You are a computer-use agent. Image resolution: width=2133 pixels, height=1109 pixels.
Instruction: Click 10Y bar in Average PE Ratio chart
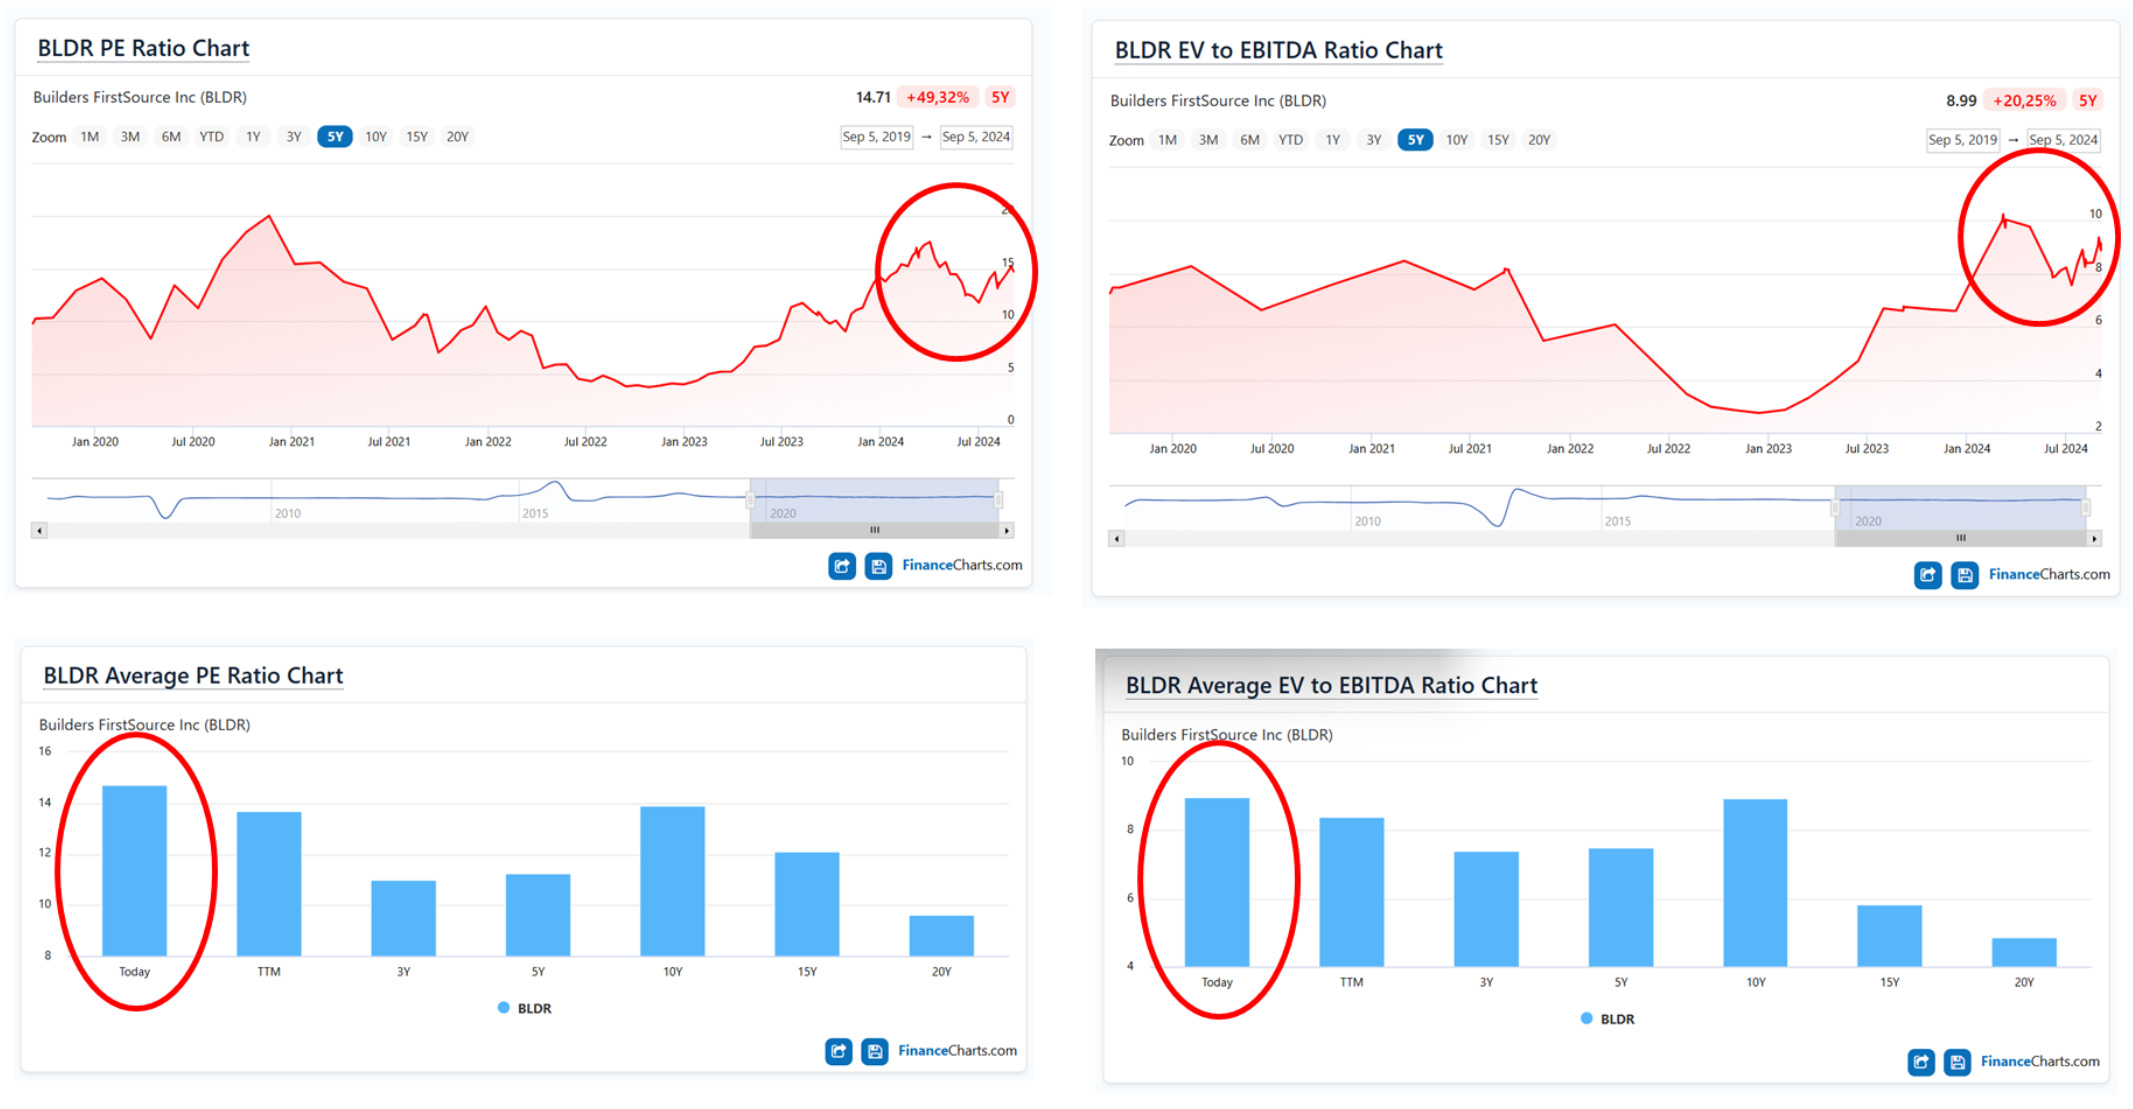pos(672,881)
